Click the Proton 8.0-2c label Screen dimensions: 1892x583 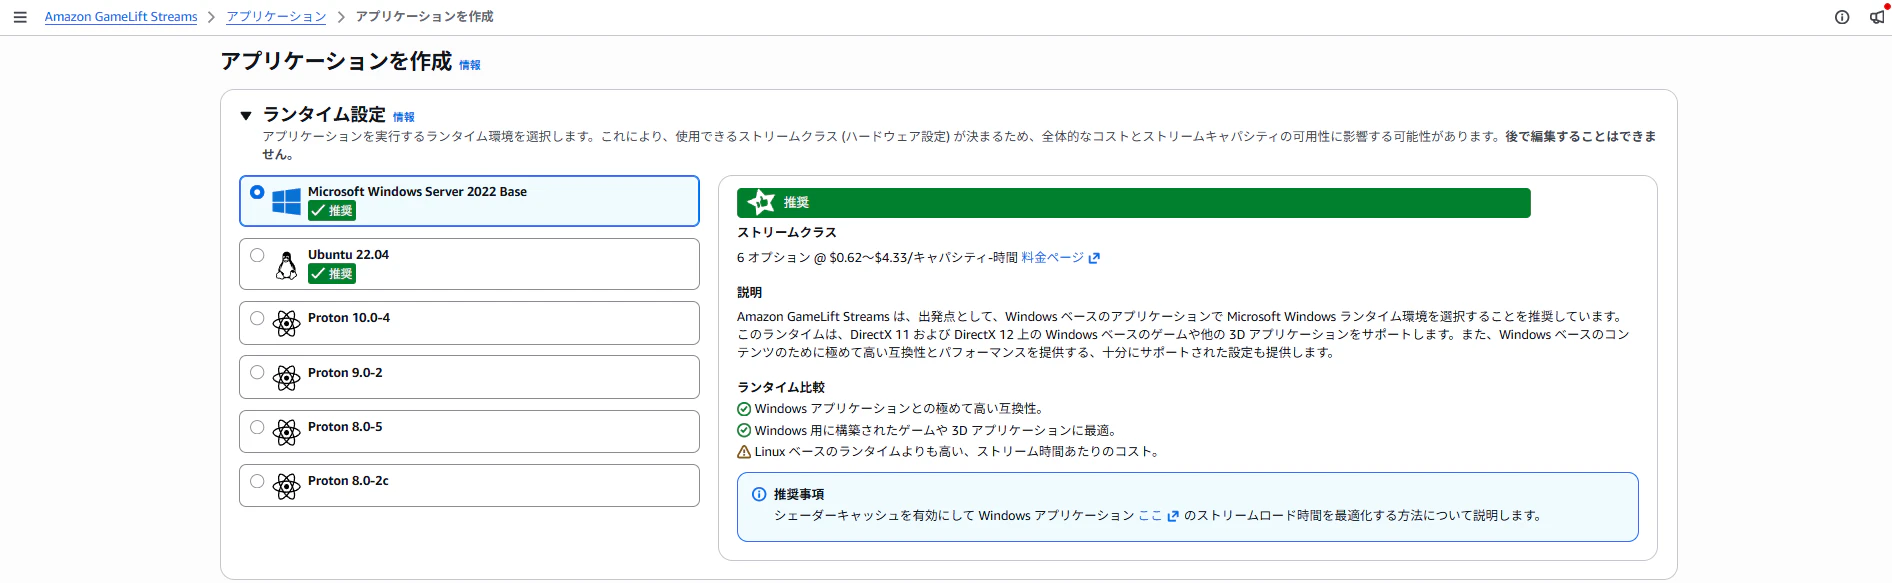tap(348, 481)
